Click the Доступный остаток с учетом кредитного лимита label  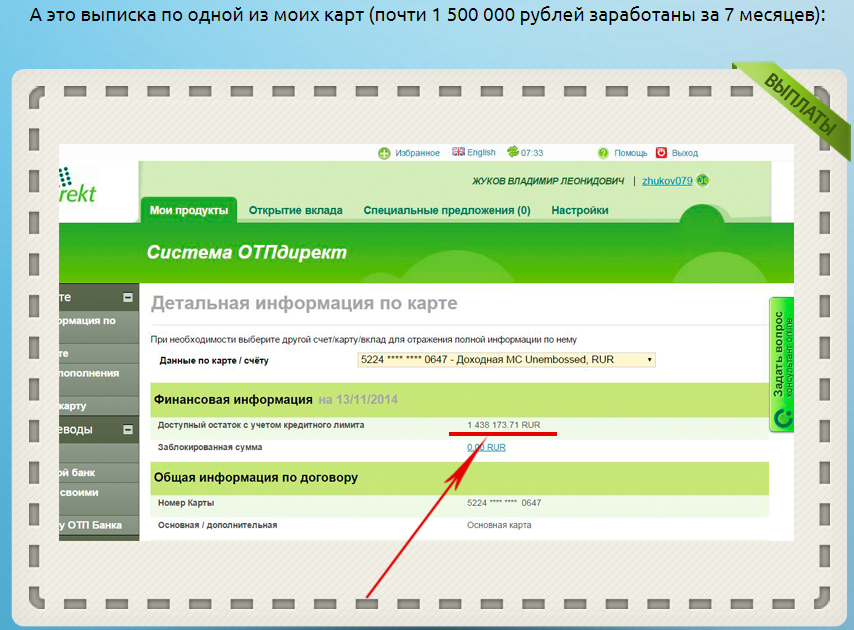(261, 425)
